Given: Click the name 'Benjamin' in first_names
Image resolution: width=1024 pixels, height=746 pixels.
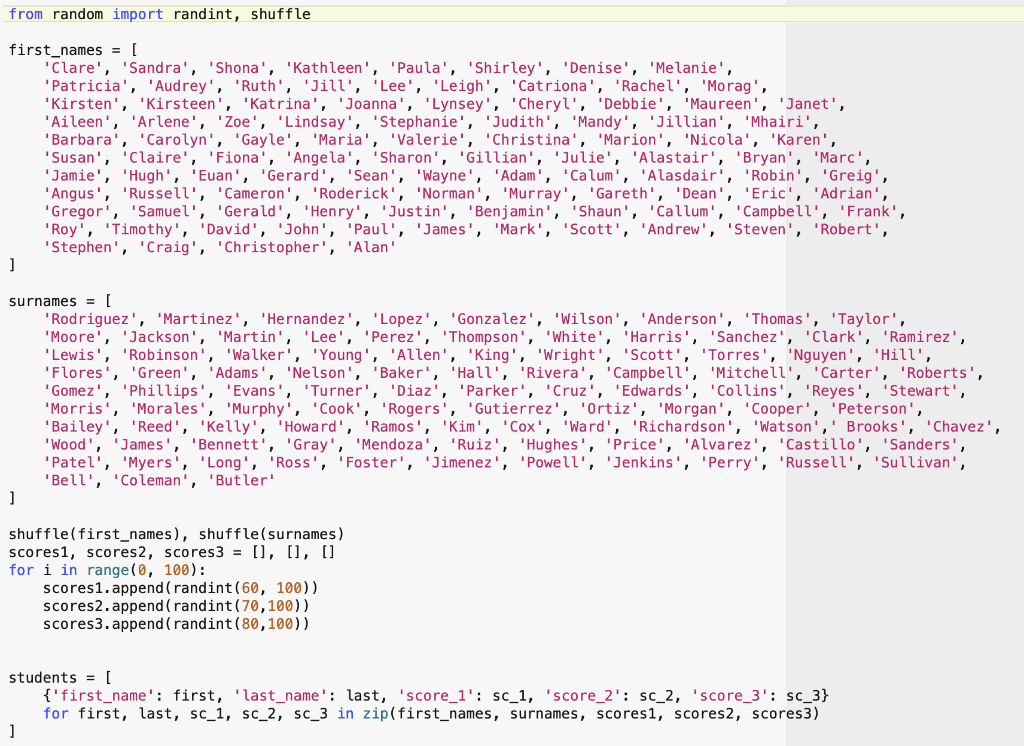Looking at the screenshot, I should (x=513, y=212).
